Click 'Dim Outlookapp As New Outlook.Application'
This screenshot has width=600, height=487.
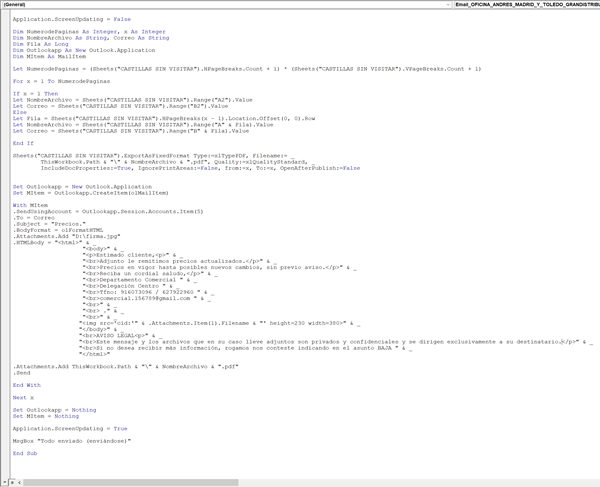click(x=84, y=50)
